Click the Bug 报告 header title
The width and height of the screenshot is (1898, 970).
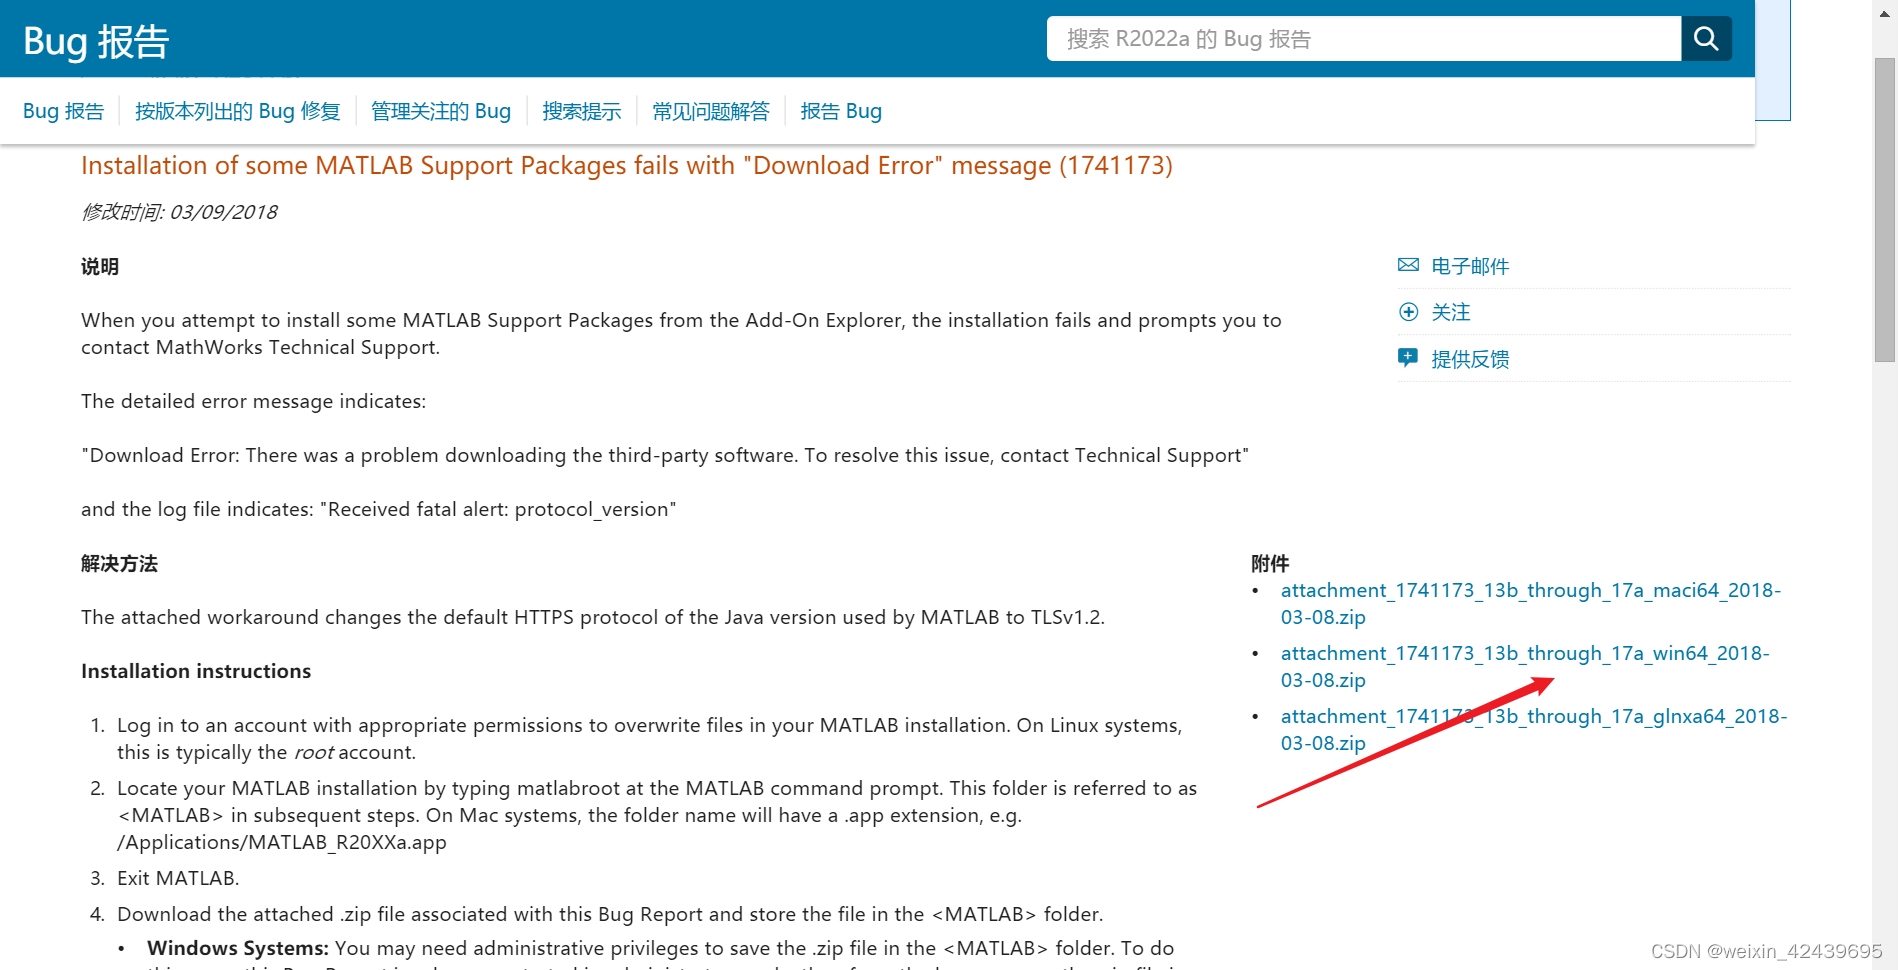pyautogui.click(x=96, y=42)
